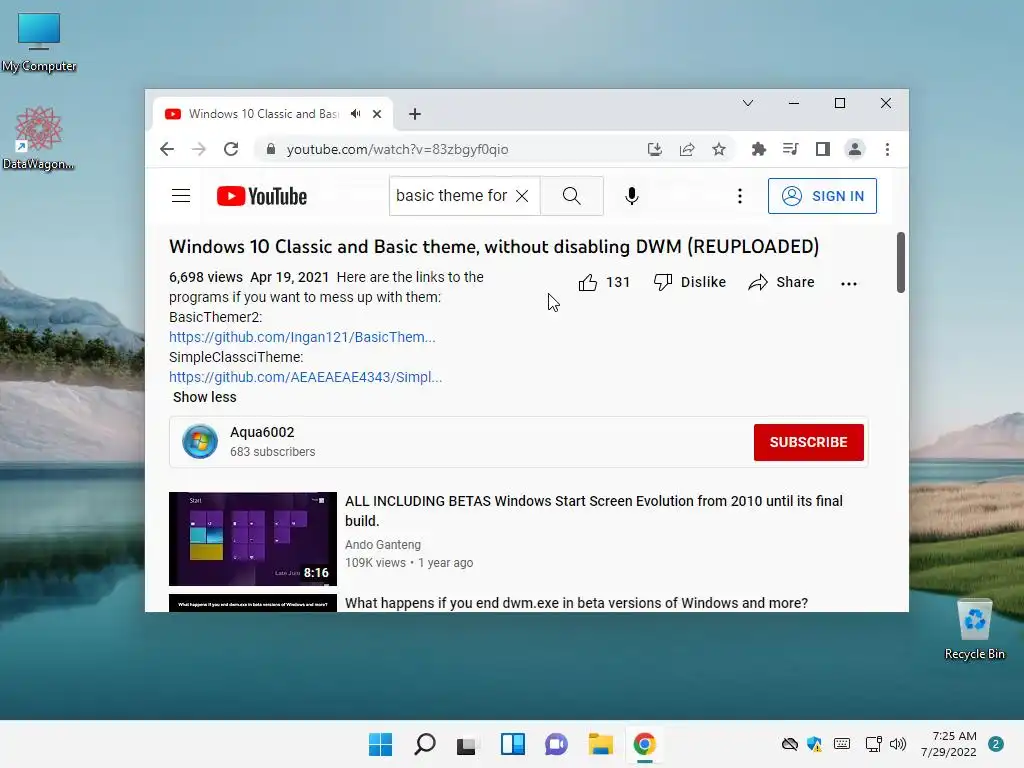The image size is (1024, 768).
Task: Open the Windows Start button
Action: pyautogui.click(x=381, y=744)
